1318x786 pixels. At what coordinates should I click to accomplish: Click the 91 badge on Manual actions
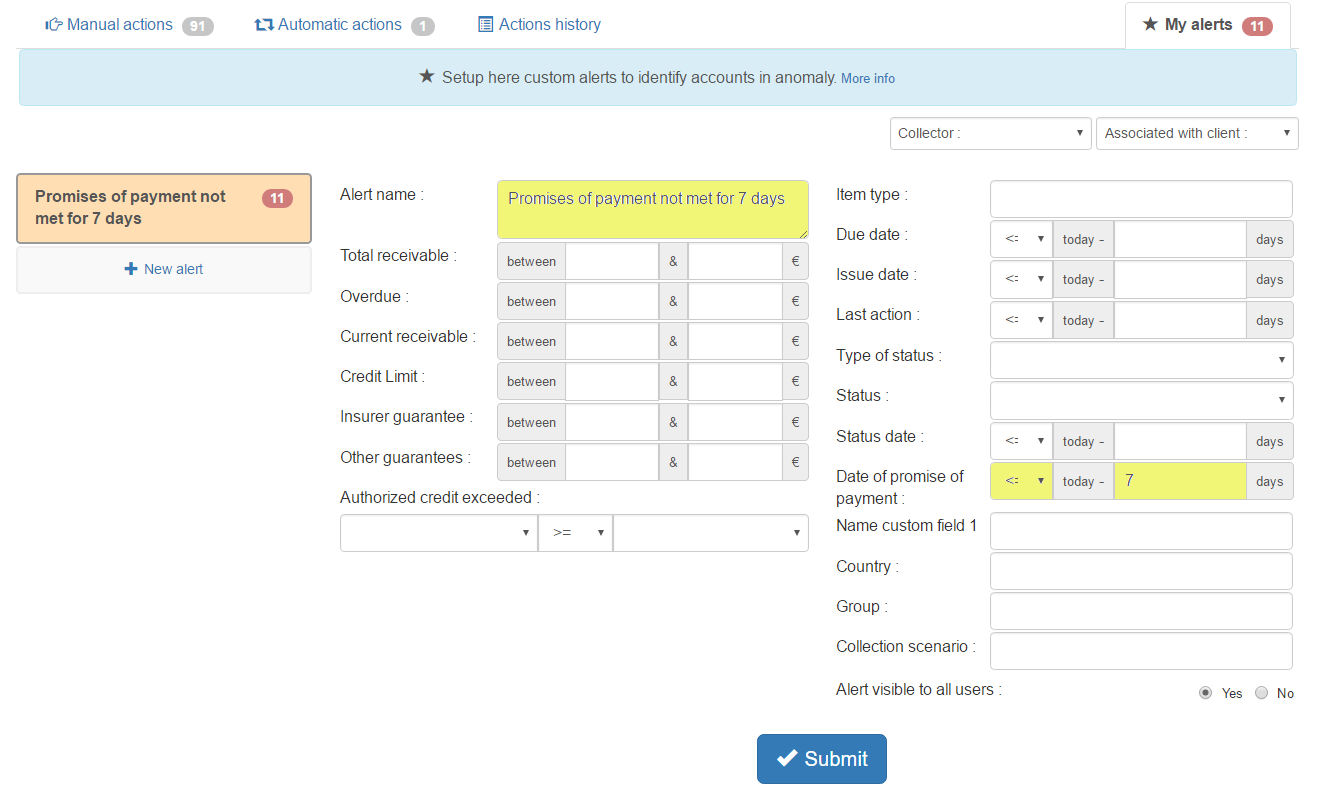click(x=197, y=26)
